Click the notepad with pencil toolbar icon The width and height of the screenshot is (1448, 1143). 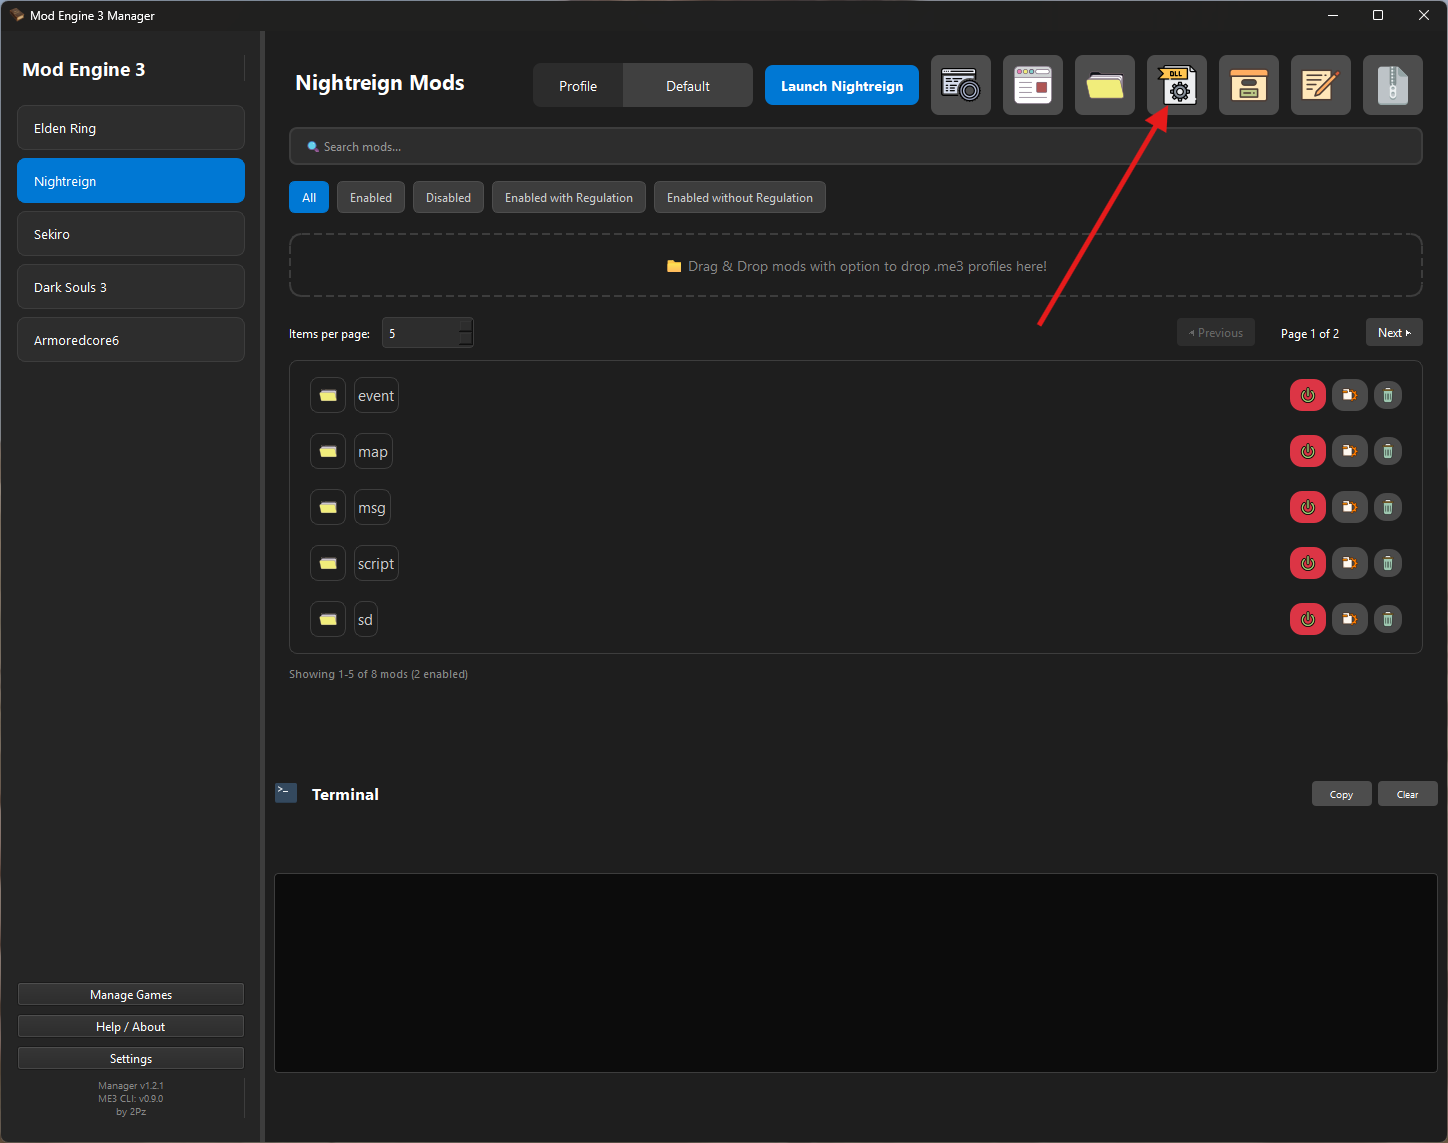[1321, 86]
